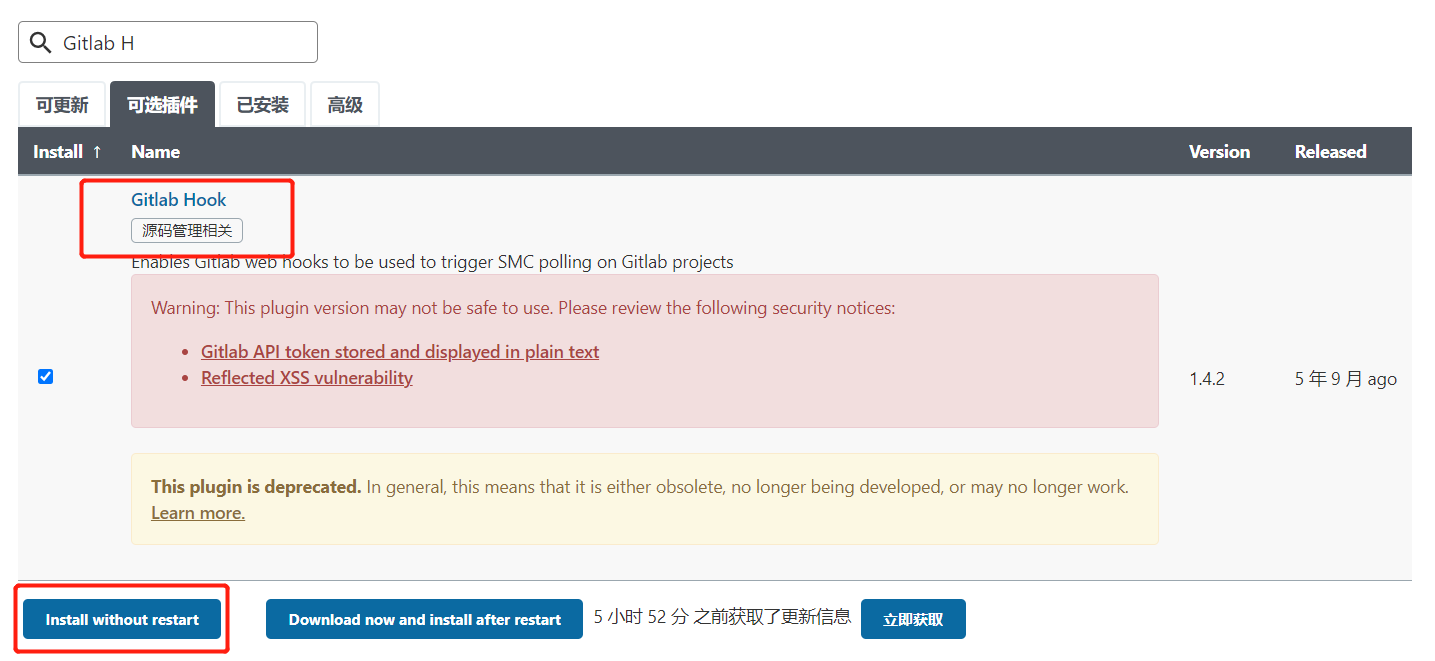Click Download now and install after restart

click(425, 620)
